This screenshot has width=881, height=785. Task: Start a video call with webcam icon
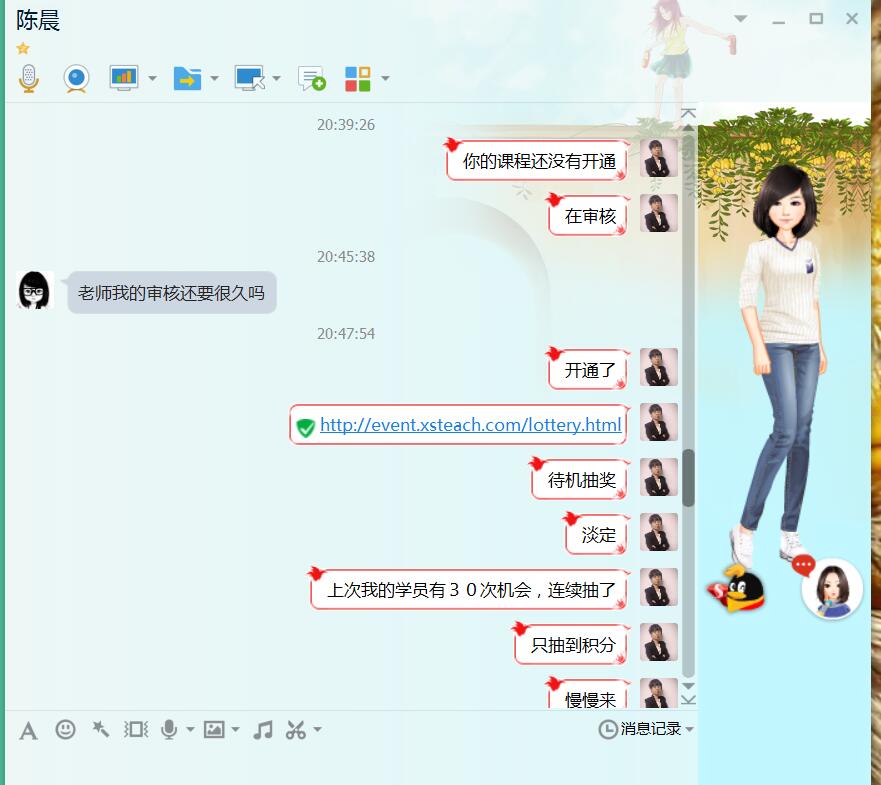76,78
